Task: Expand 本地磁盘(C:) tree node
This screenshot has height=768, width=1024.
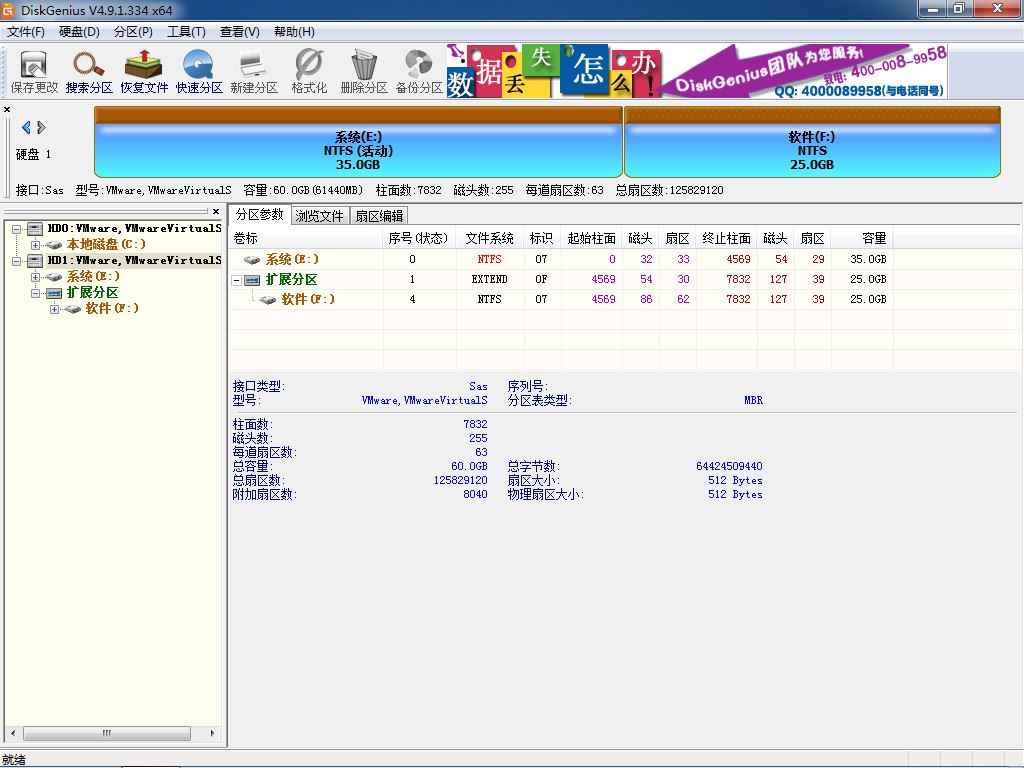Action: [x=36, y=245]
